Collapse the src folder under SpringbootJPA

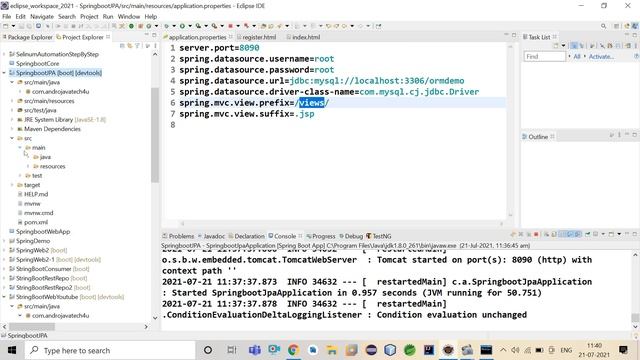click(x=12, y=138)
